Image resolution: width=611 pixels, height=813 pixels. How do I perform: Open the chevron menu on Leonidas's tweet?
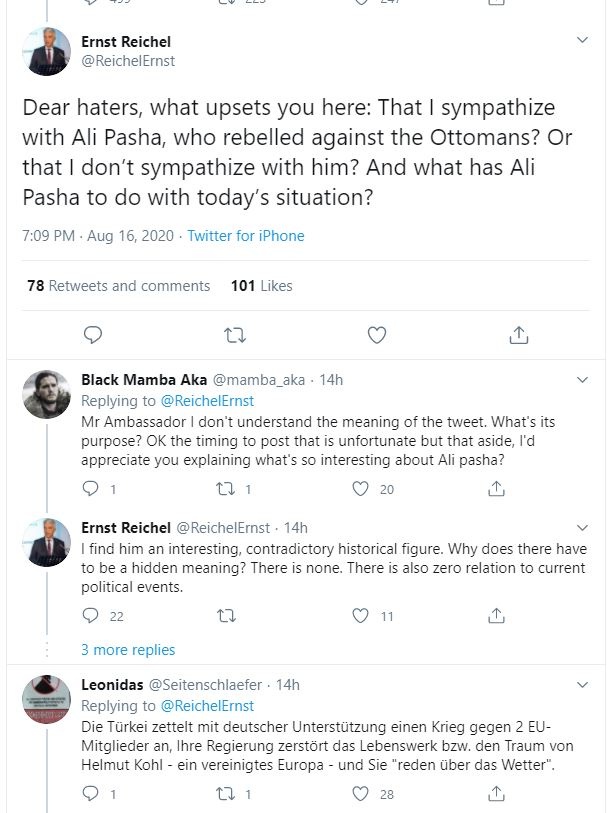click(x=584, y=685)
